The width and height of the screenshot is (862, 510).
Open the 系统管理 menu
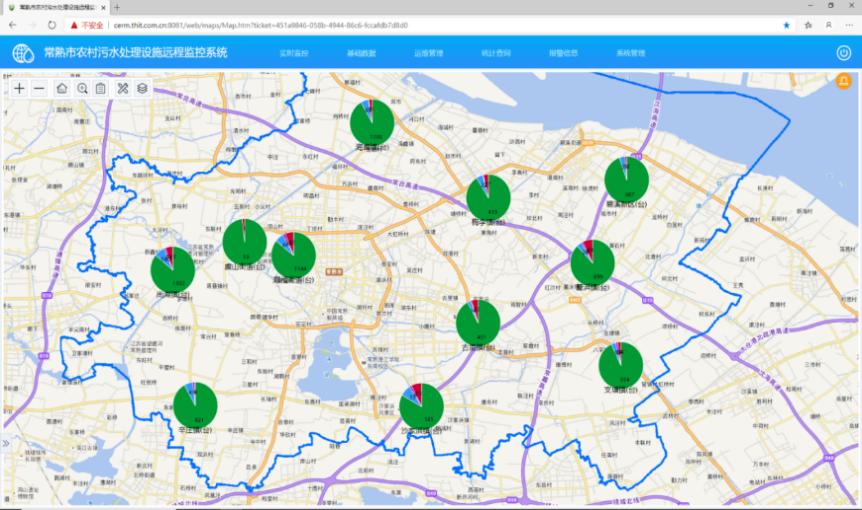630,53
